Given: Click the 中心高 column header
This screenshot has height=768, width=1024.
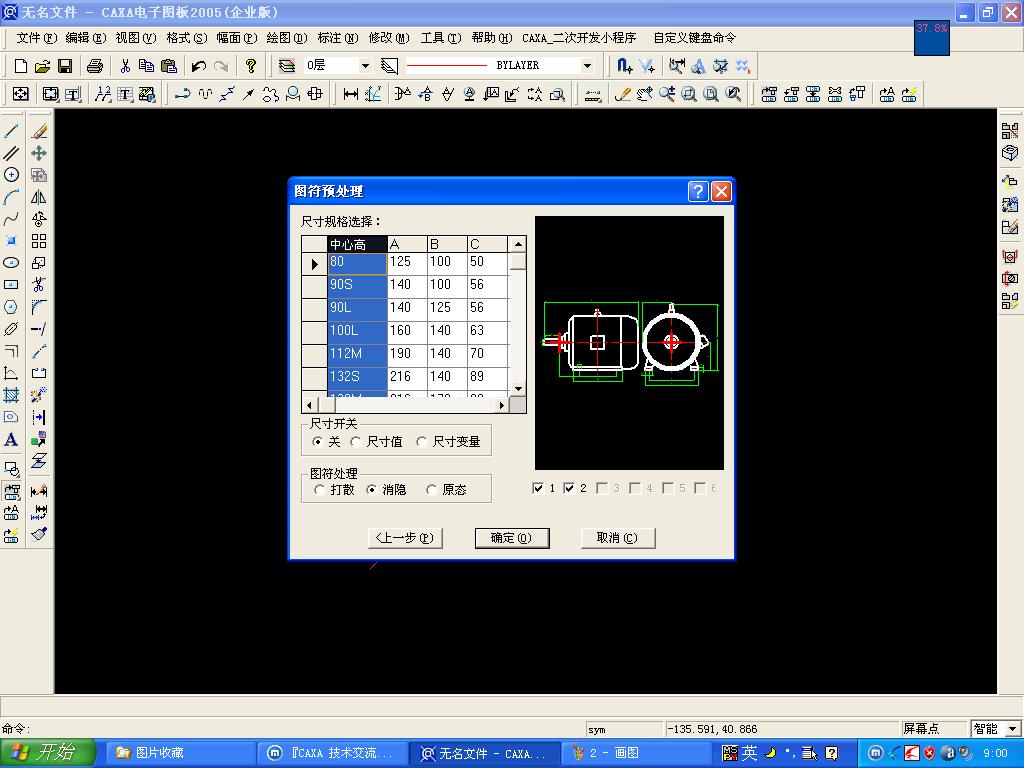Looking at the screenshot, I should pos(357,244).
